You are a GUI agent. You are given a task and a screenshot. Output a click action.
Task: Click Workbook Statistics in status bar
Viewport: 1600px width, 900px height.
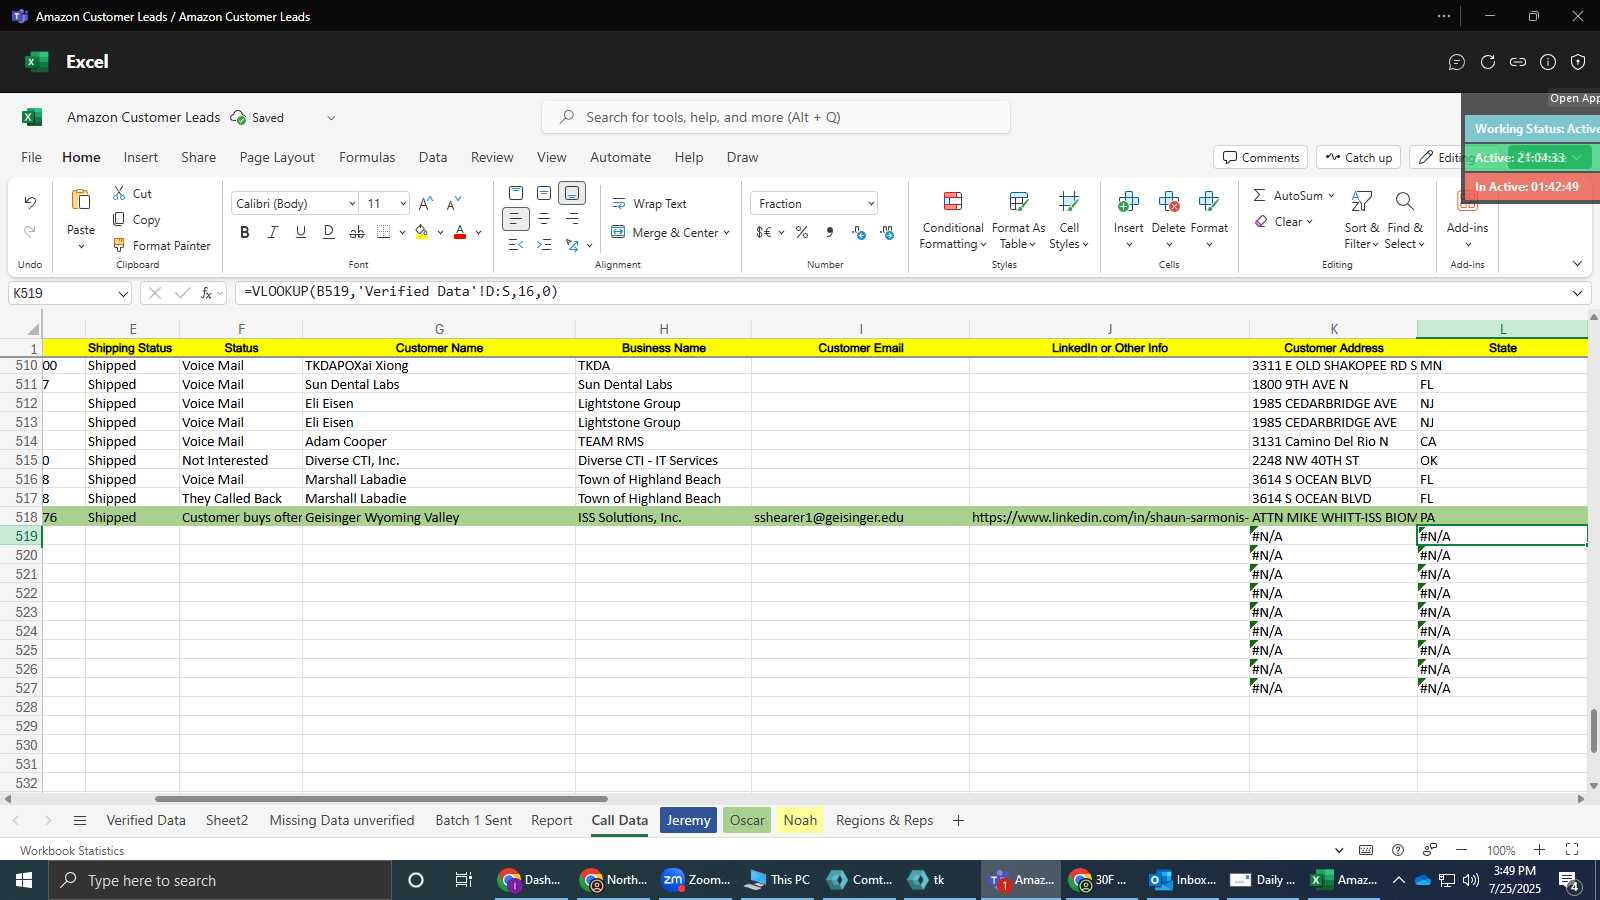tap(72, 851)
